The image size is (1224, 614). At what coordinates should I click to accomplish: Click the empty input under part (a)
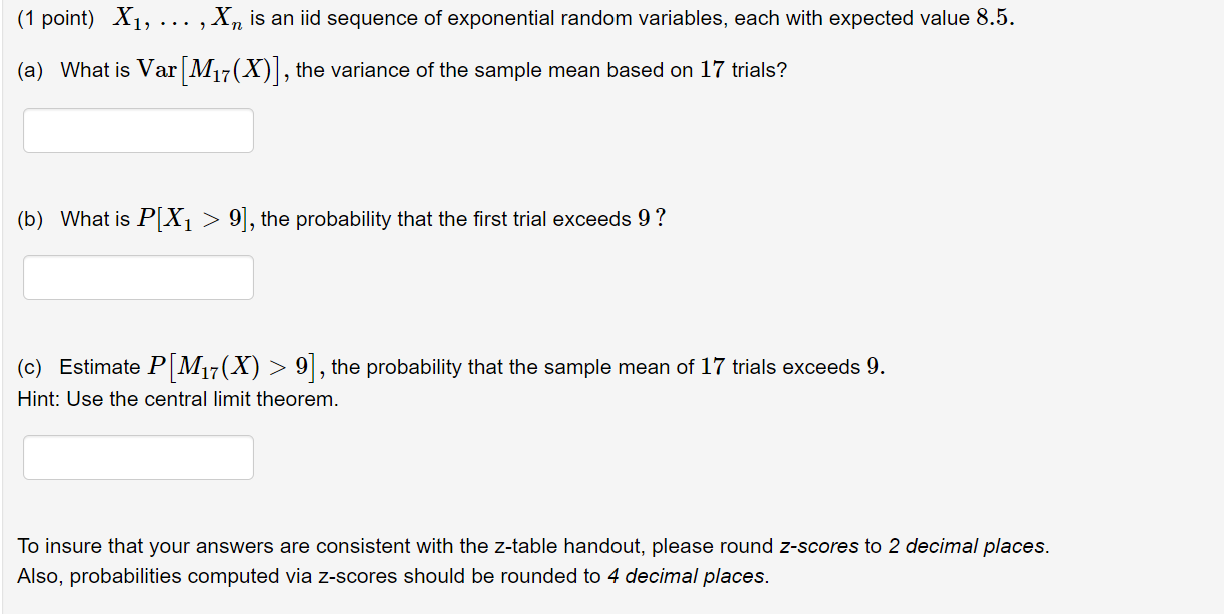(137, 130)
